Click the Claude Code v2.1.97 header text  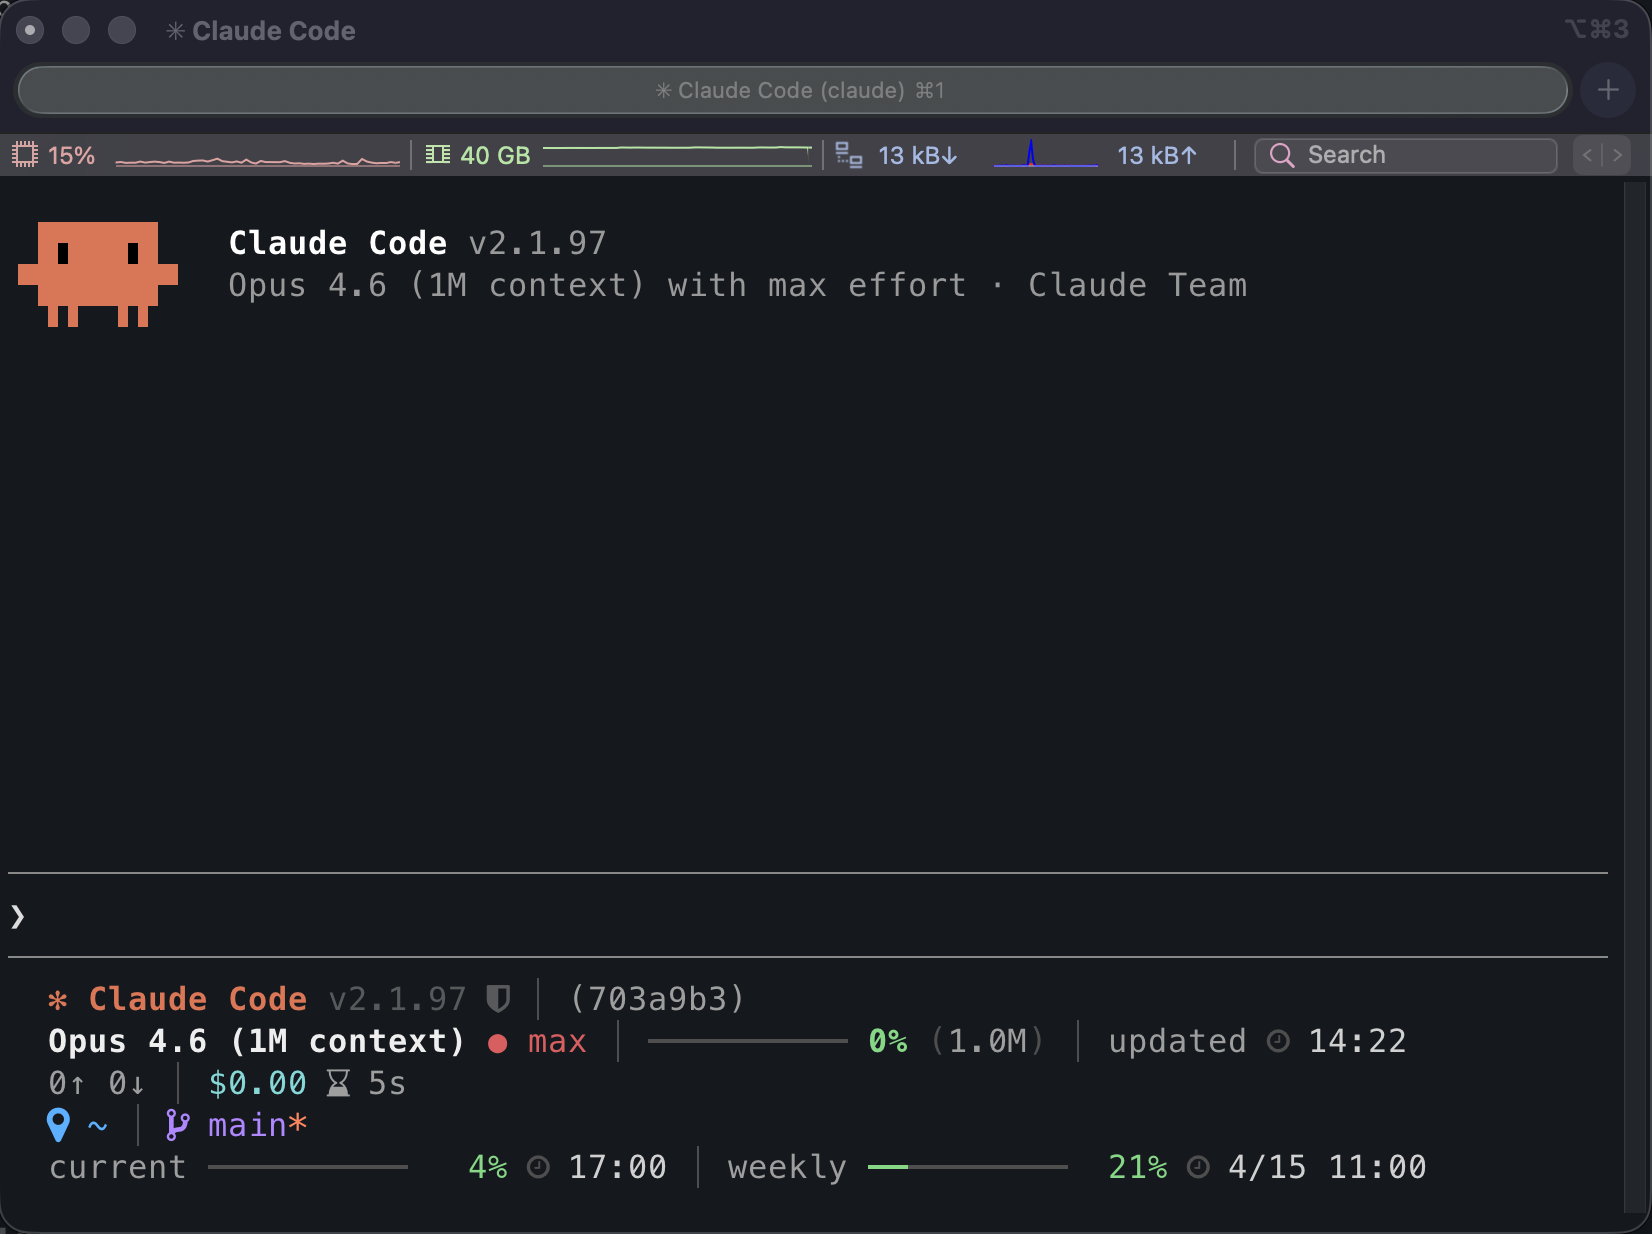tap(418, 243)
